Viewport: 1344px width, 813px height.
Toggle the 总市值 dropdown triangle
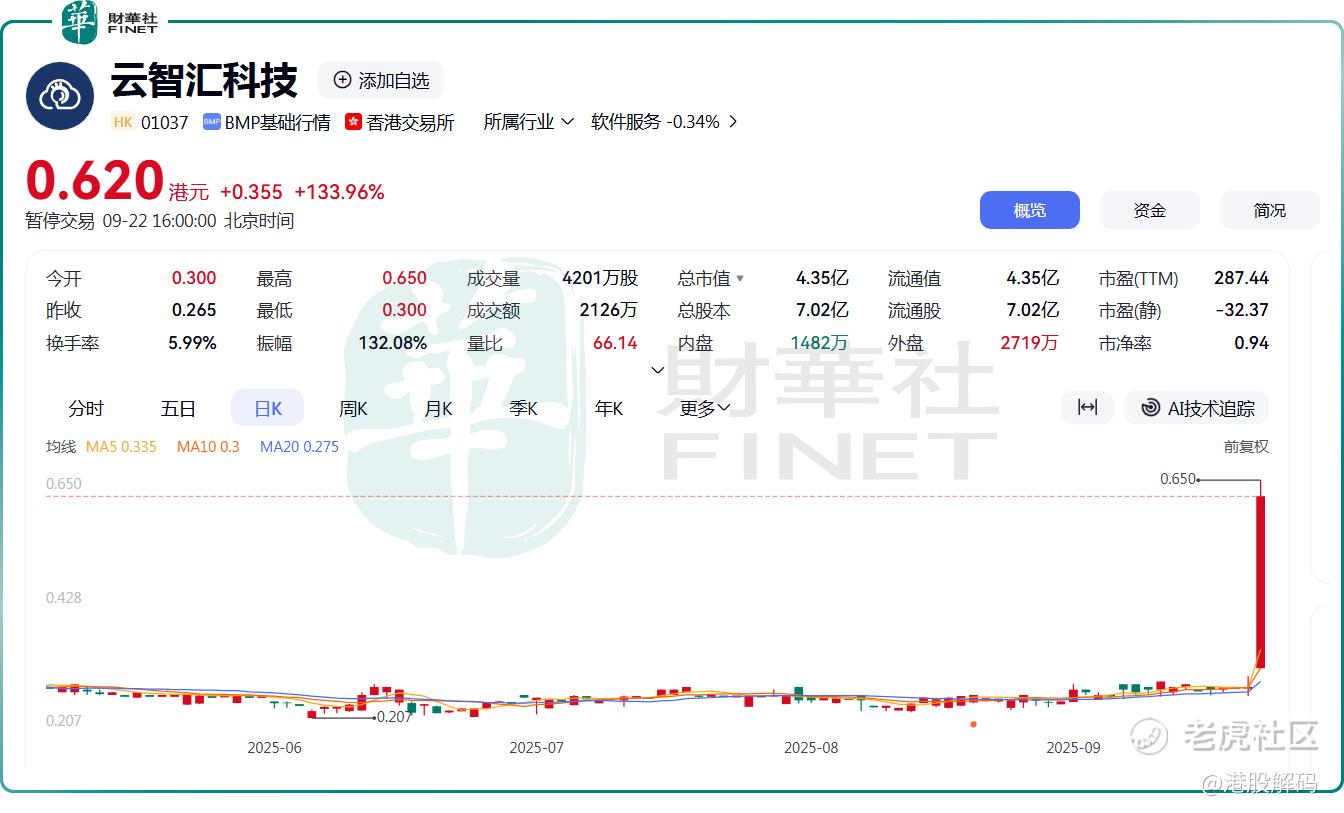click(x=740, y=279)
